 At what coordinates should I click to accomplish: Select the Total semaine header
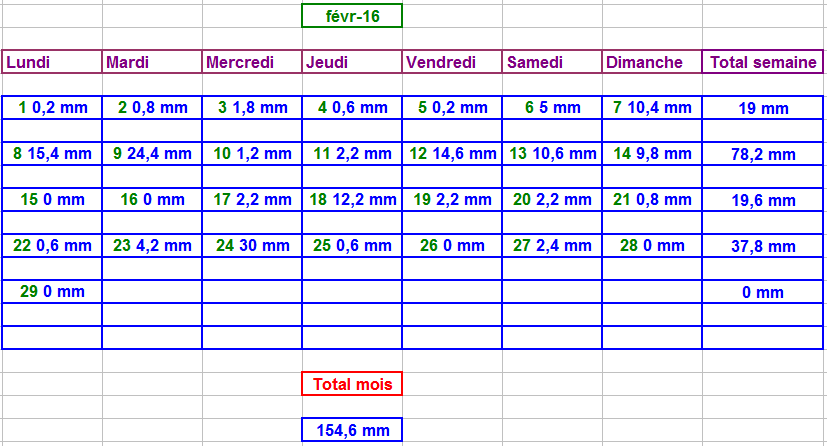coord(764,62)
